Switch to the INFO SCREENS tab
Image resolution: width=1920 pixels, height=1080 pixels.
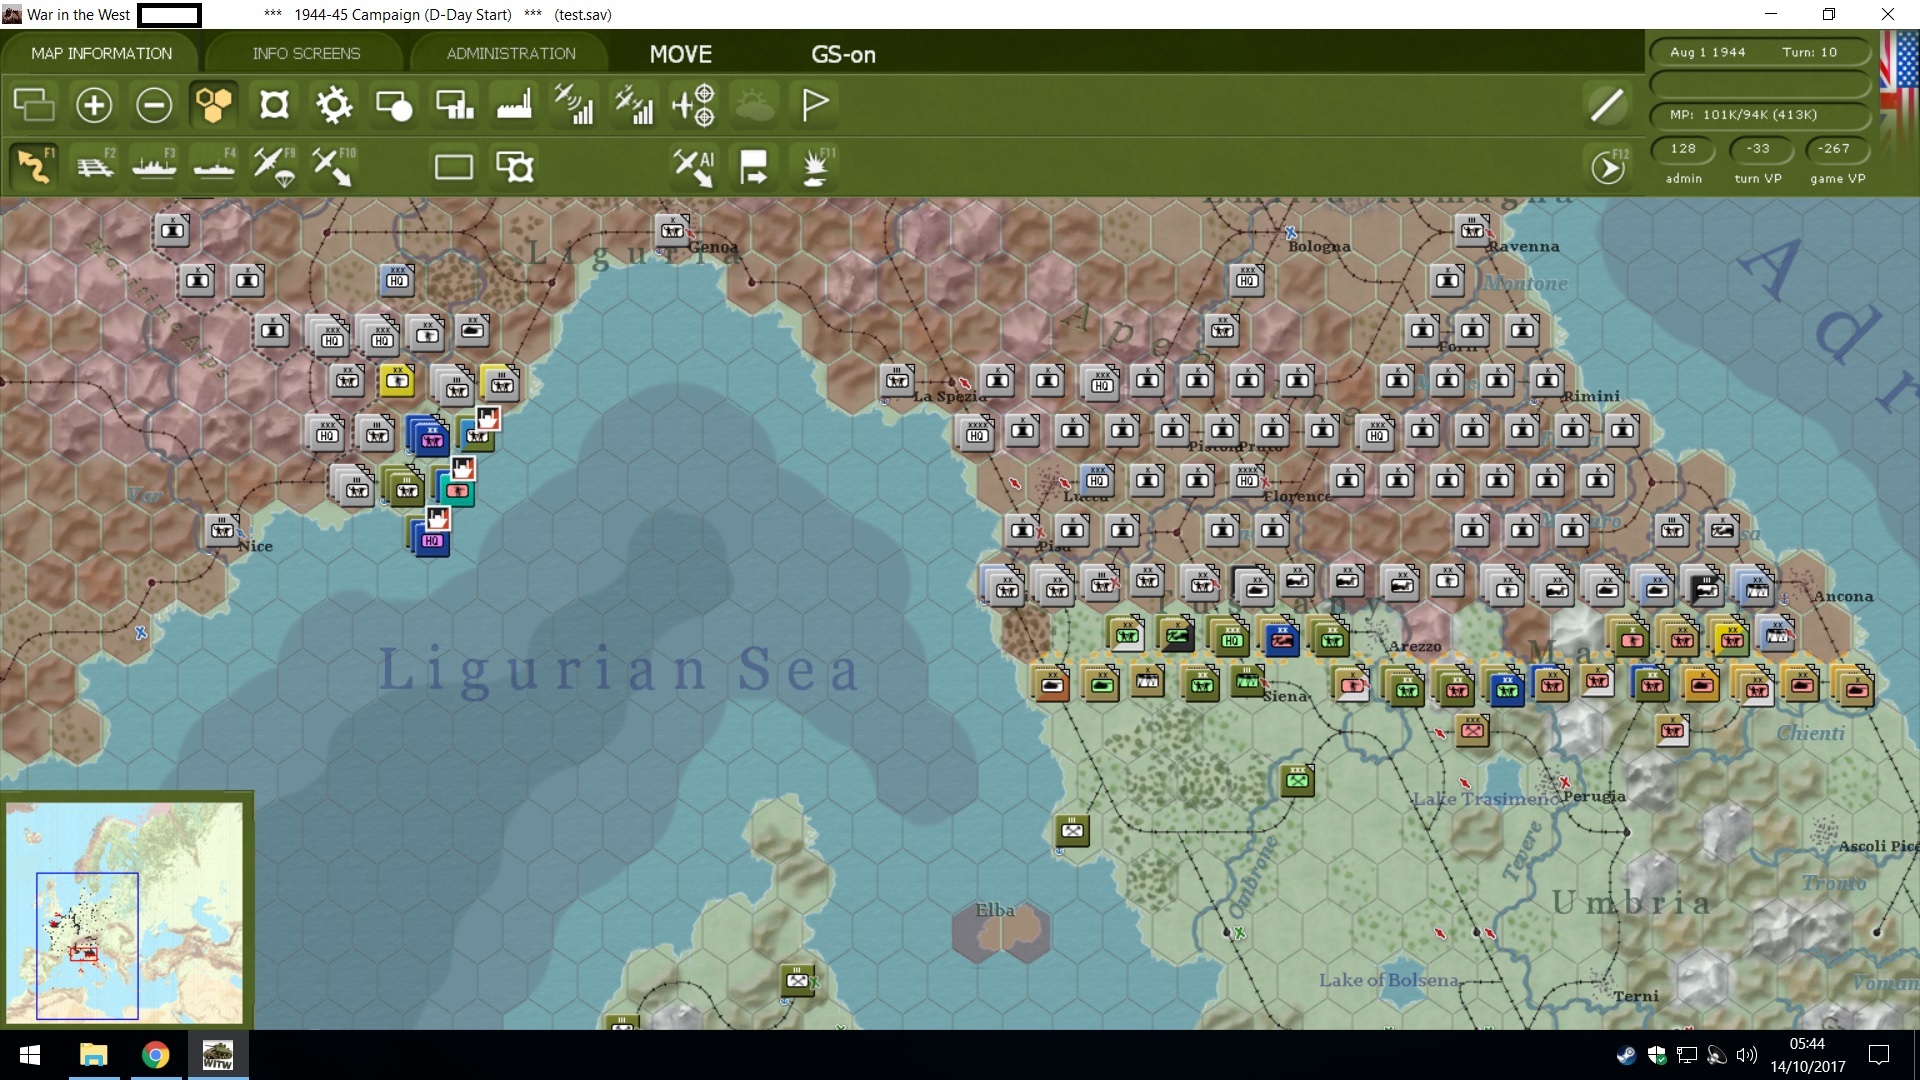pyautogui.click(x=306, y=54)
